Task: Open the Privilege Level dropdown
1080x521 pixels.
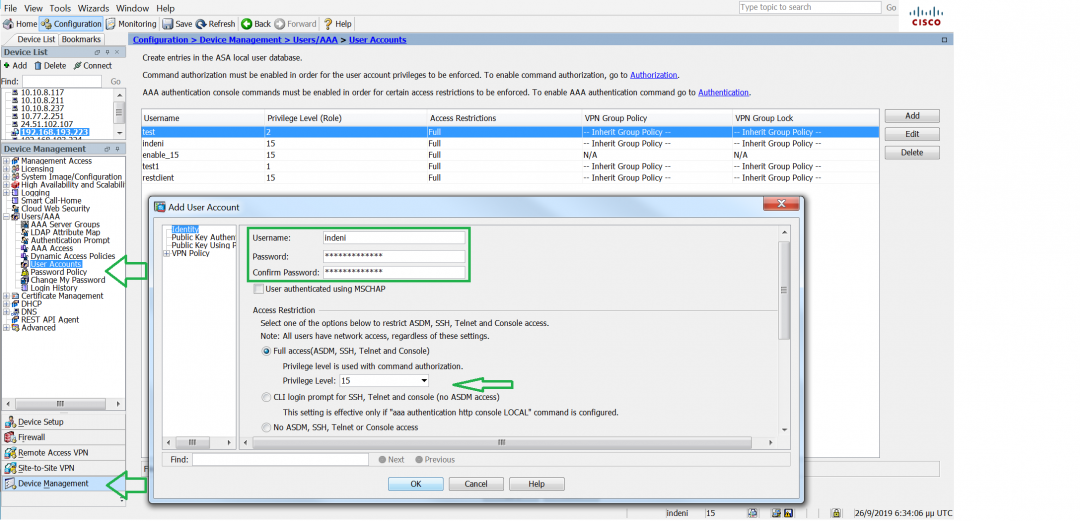Action: coord(424,381)
